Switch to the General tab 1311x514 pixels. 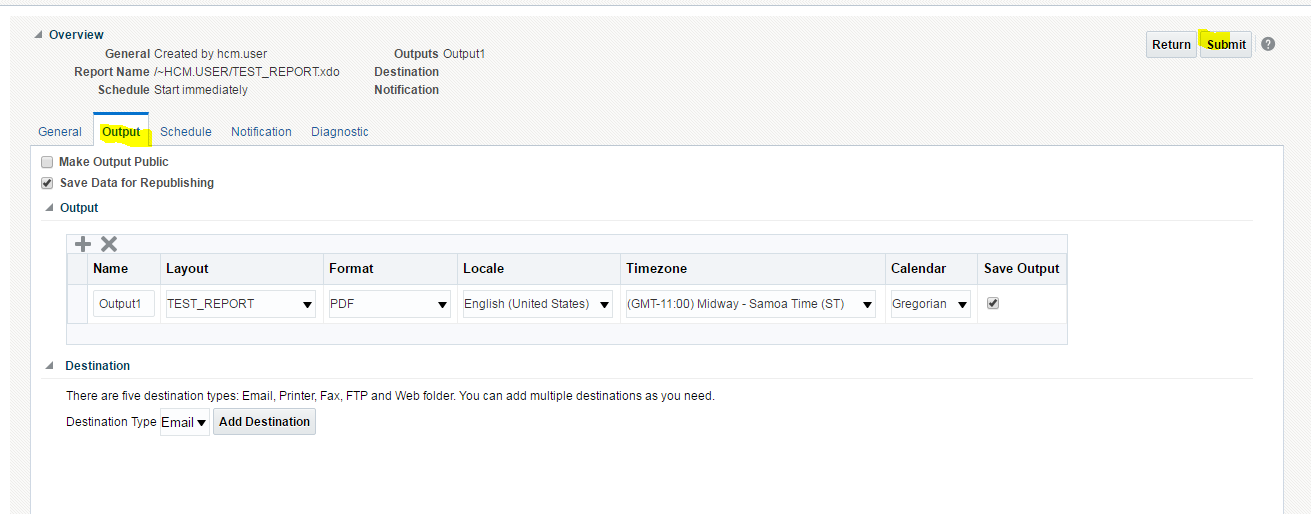point(60,132)
